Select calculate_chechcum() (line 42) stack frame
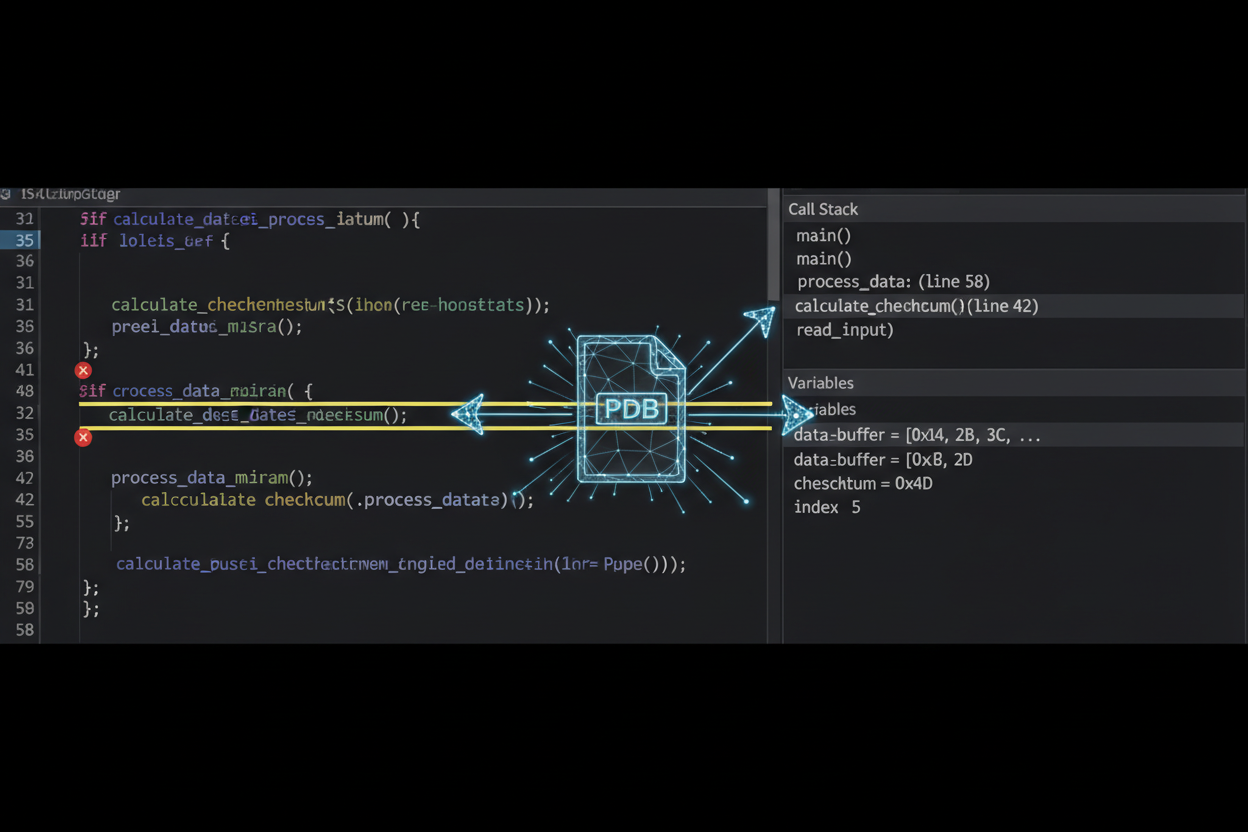This screenshot has height=832, width=1248. coord(916,306)
